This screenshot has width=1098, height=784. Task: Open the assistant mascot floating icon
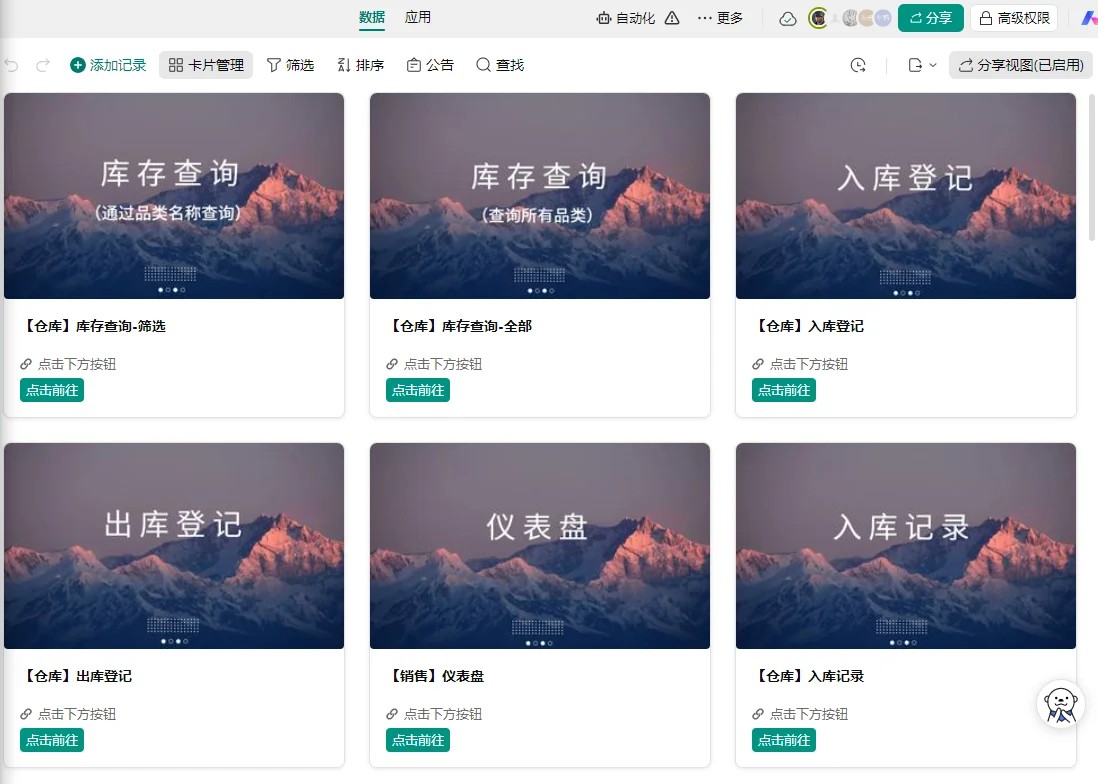tap(1060, 704)
